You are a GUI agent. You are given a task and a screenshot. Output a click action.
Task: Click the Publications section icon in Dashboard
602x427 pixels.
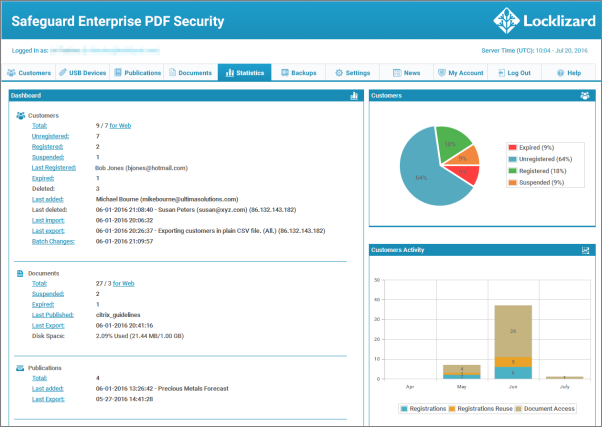click(21, 368)
